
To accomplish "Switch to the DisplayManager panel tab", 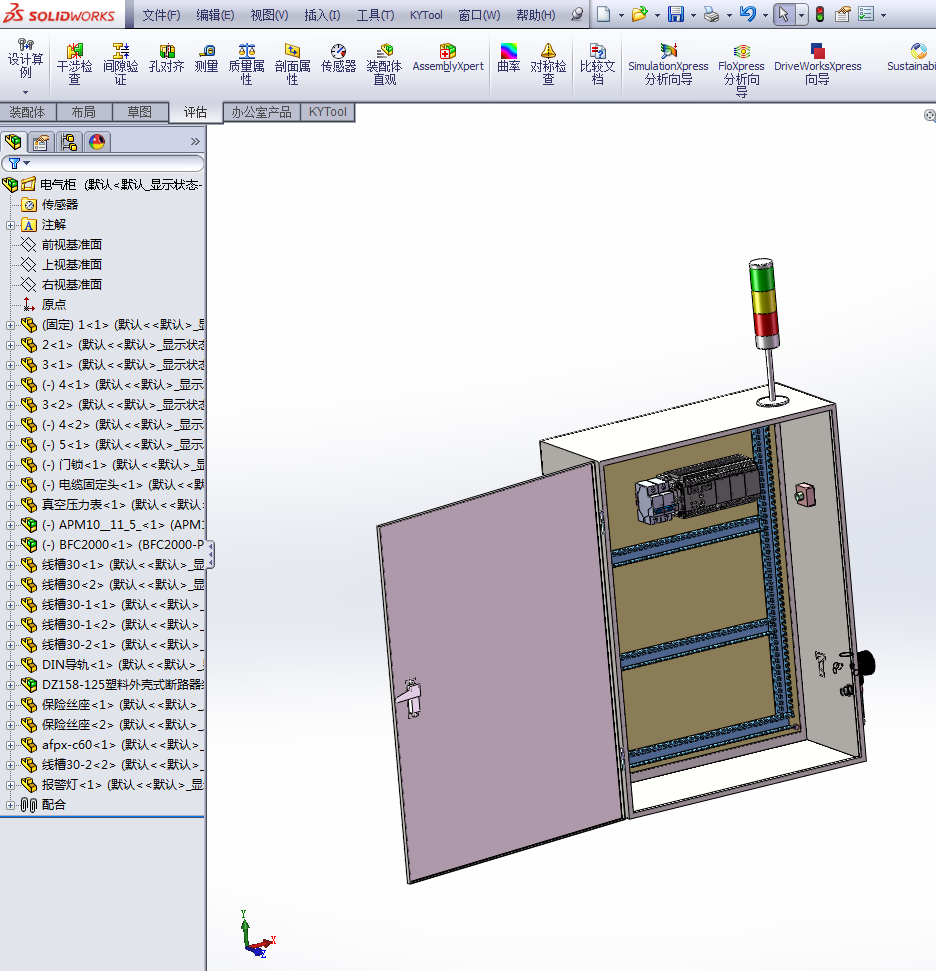I will 97,142.
